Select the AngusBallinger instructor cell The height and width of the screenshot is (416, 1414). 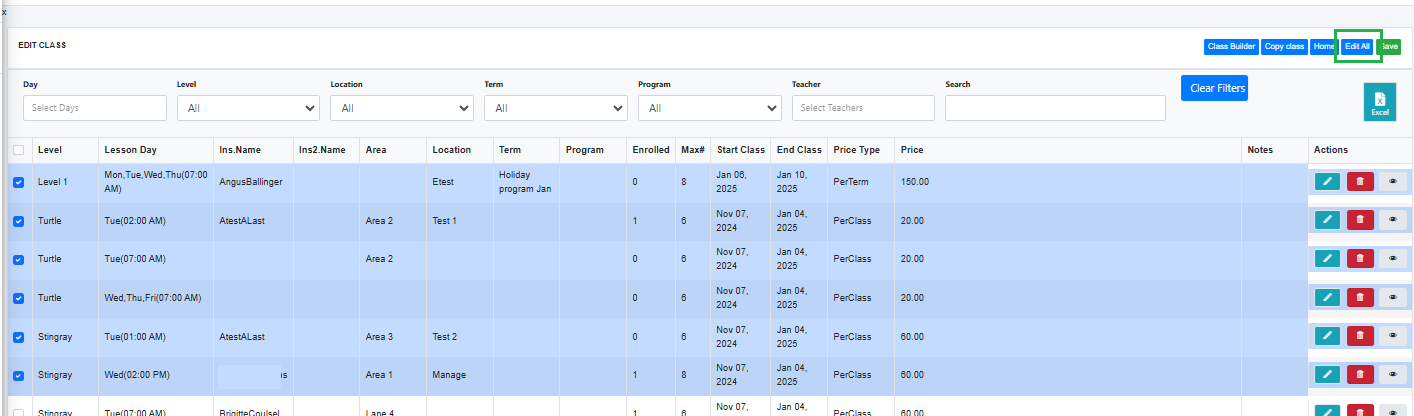click(251, 182)
